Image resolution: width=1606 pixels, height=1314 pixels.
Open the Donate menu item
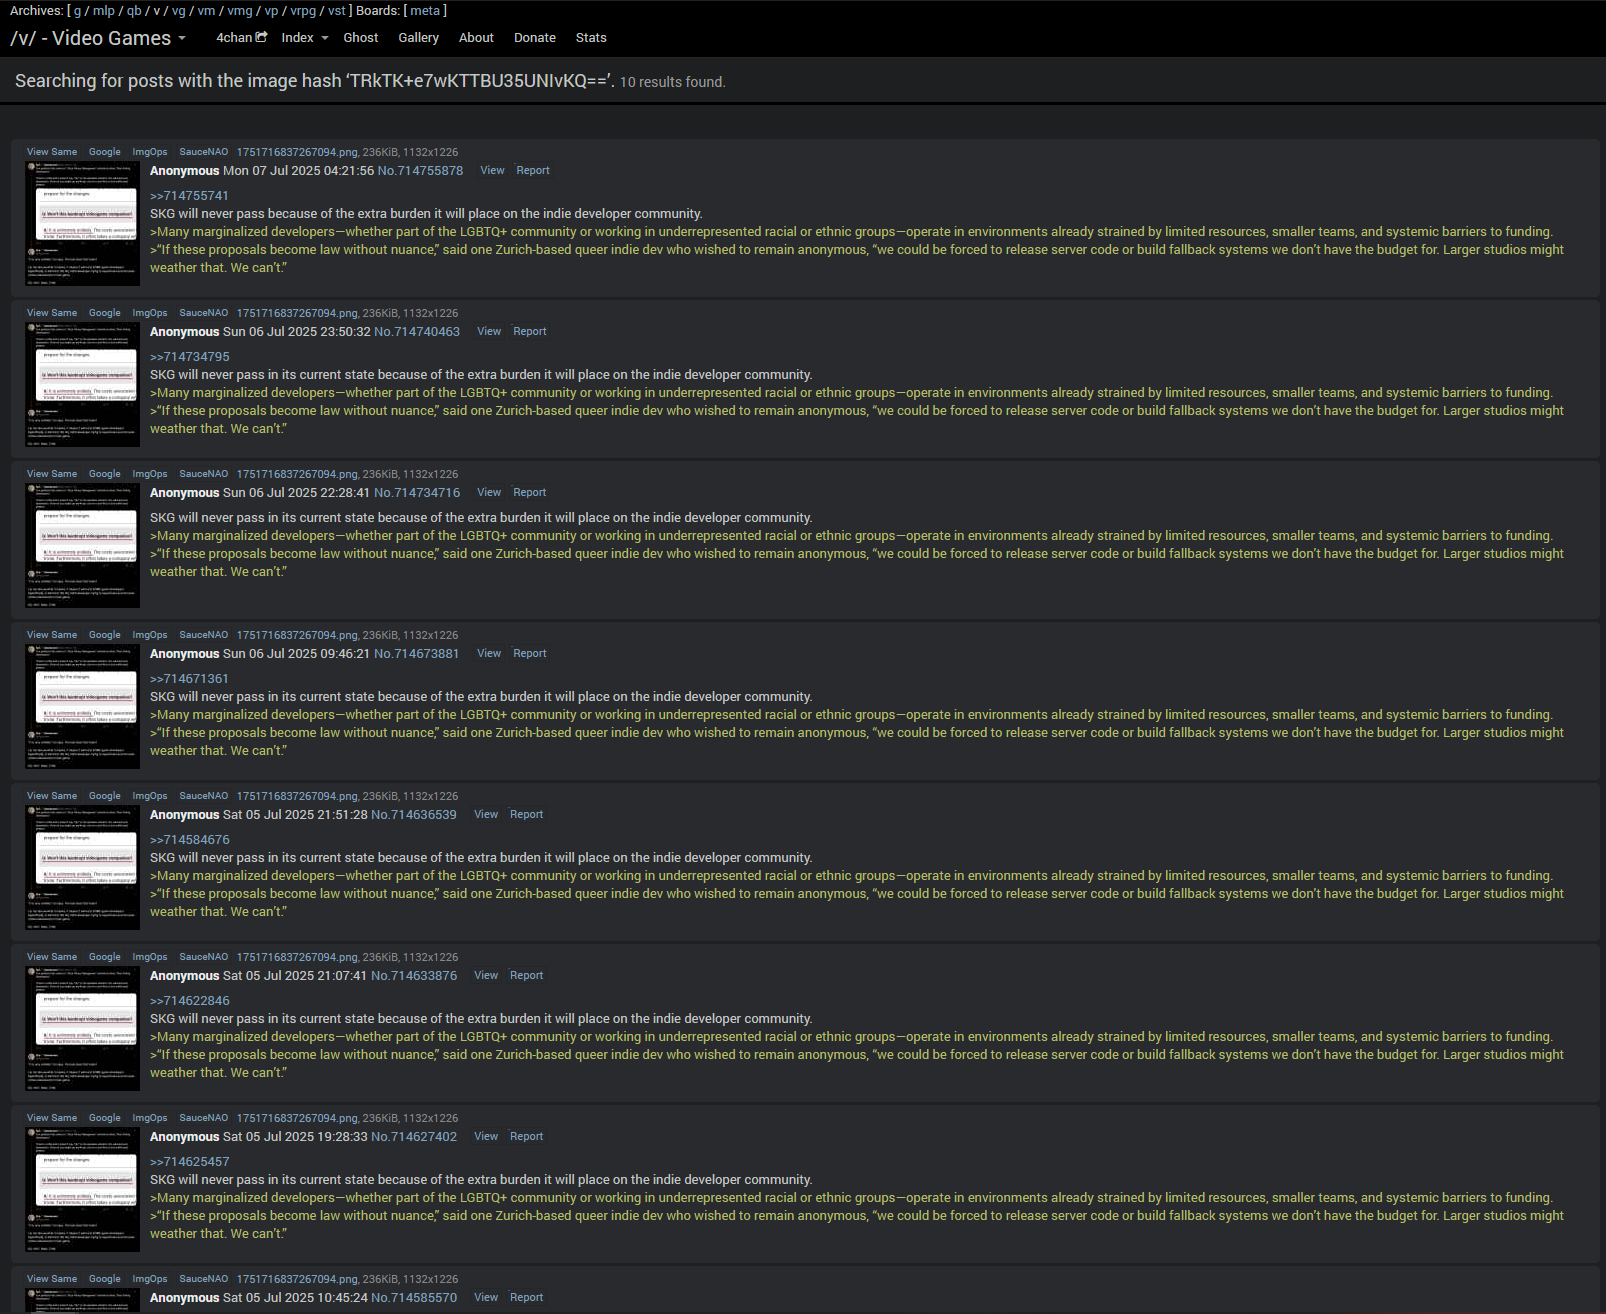coord(535,38)
